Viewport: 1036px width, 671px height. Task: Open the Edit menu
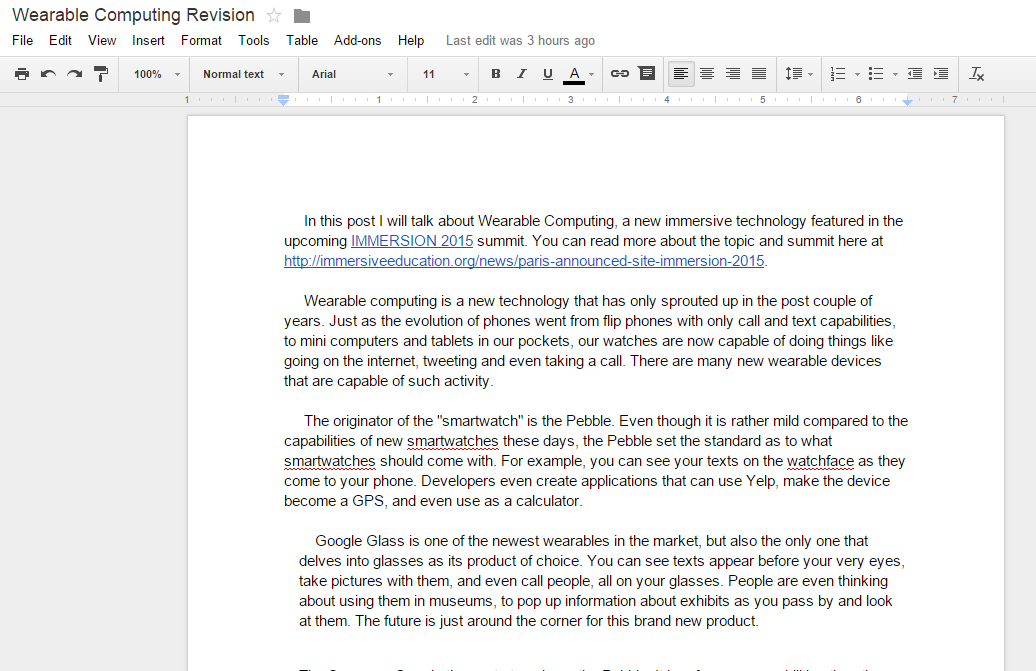tap(60, 40)
